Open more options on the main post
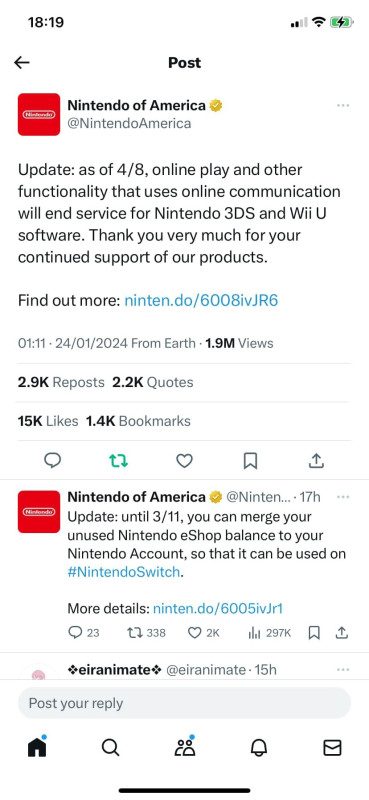369x800 pixels. coord(343,106)
